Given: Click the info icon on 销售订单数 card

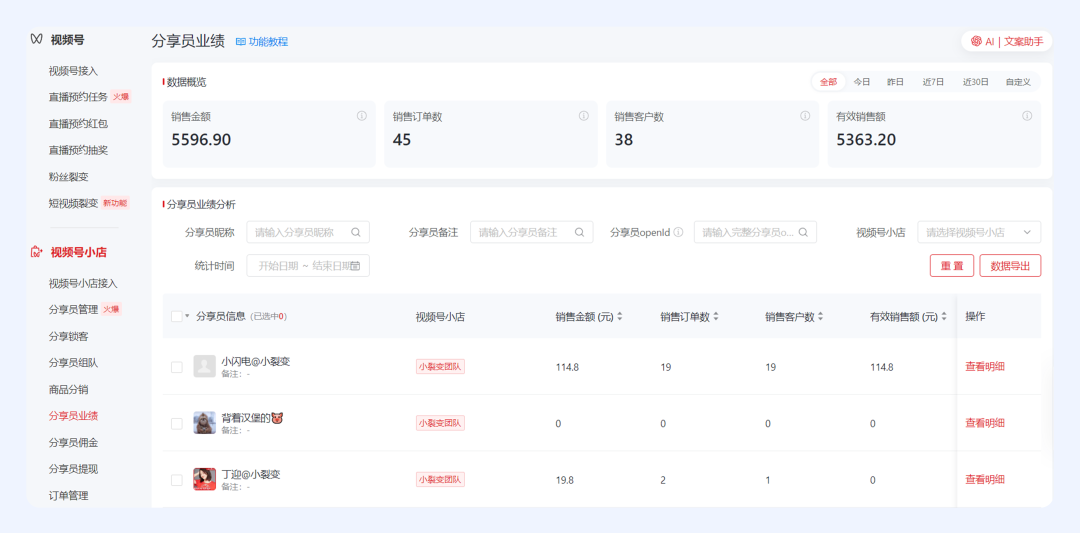Looking at the screenshot, I should click(x=583, y=116).
